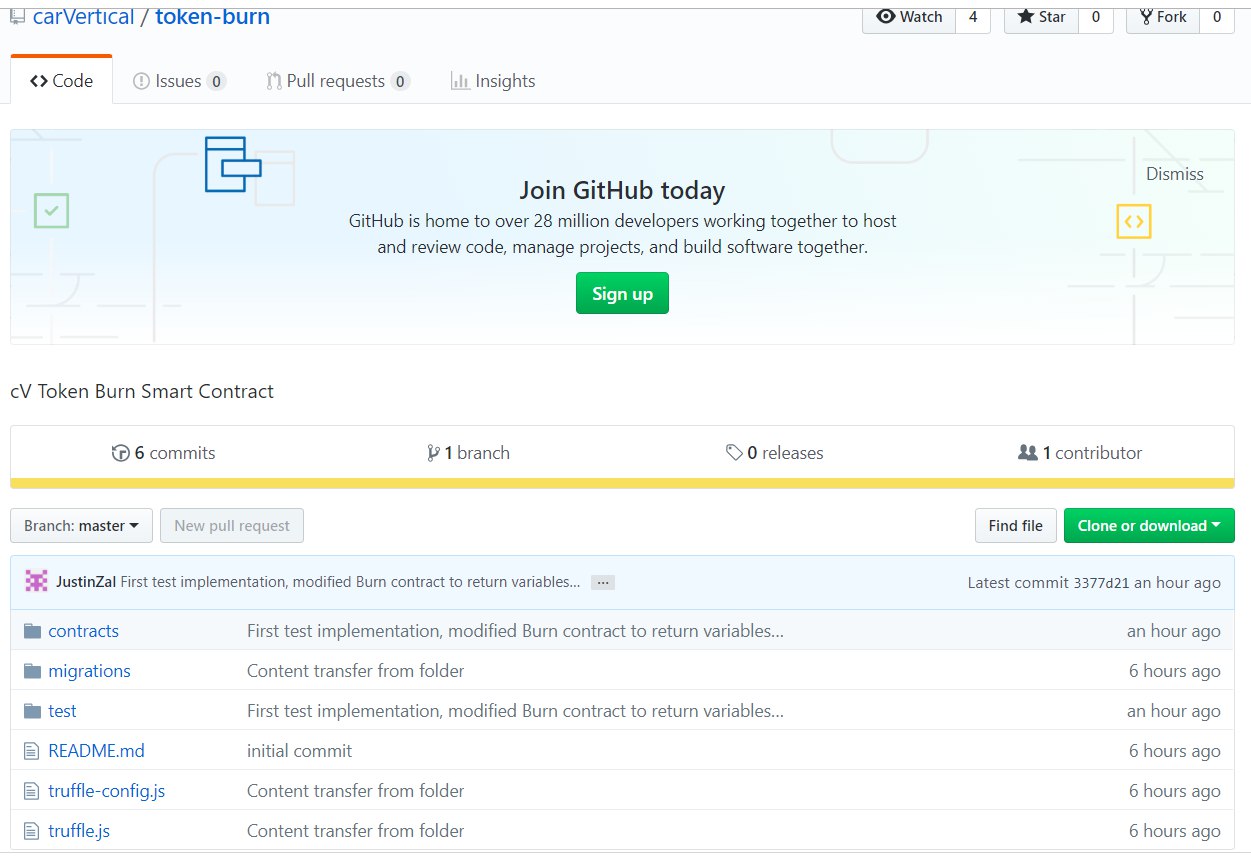1251x856 pixels.
Task: Click the watchers count 4
Action: pyautogui.click(x=973, y=17)
